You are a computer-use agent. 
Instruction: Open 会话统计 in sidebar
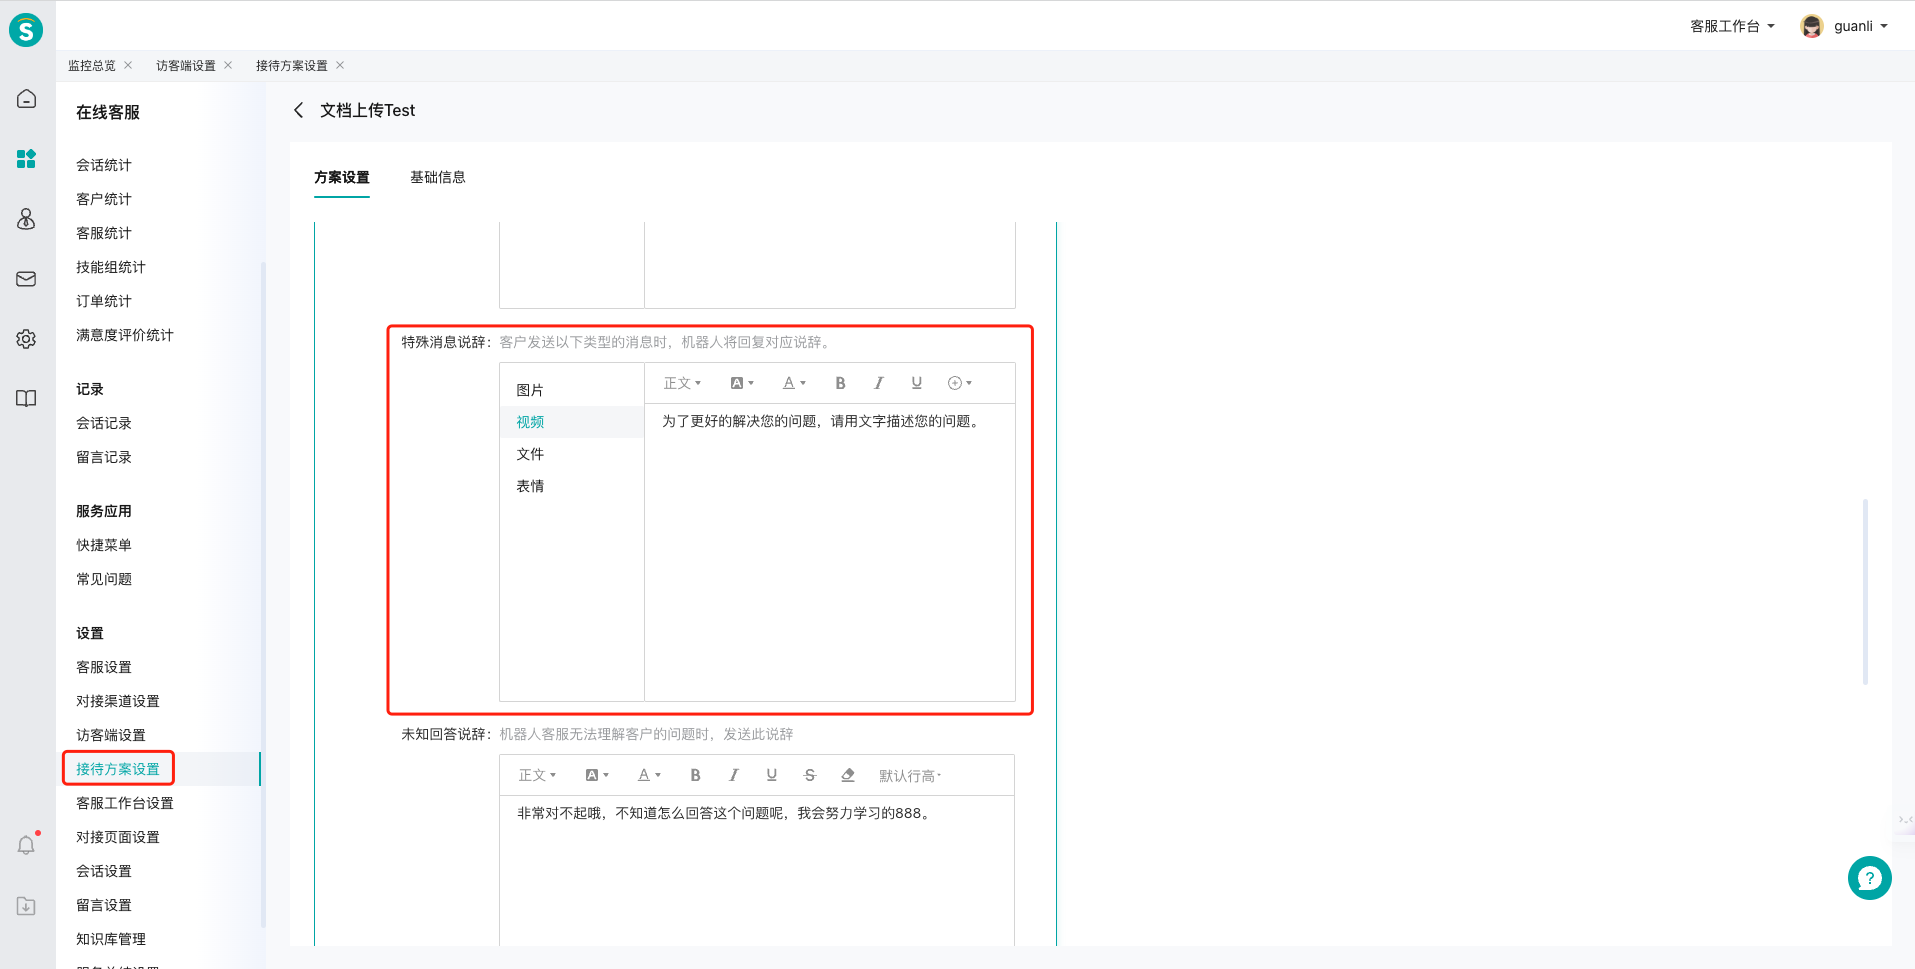click(104, 165)
